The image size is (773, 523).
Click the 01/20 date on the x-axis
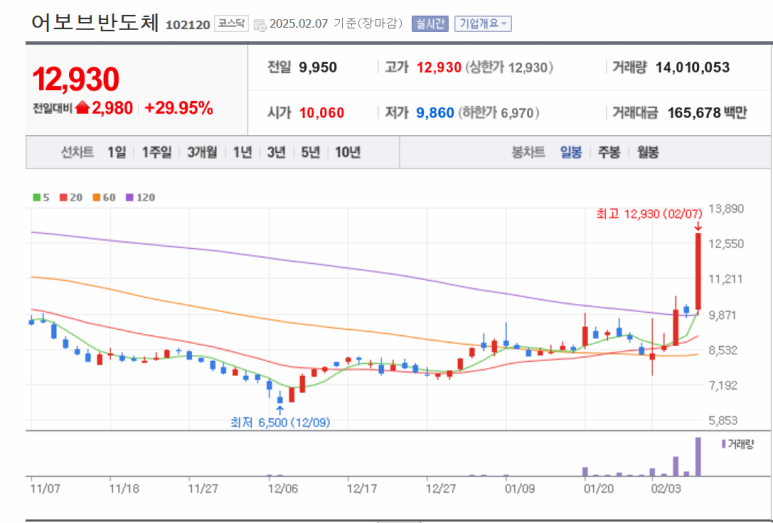pos(598,488)
